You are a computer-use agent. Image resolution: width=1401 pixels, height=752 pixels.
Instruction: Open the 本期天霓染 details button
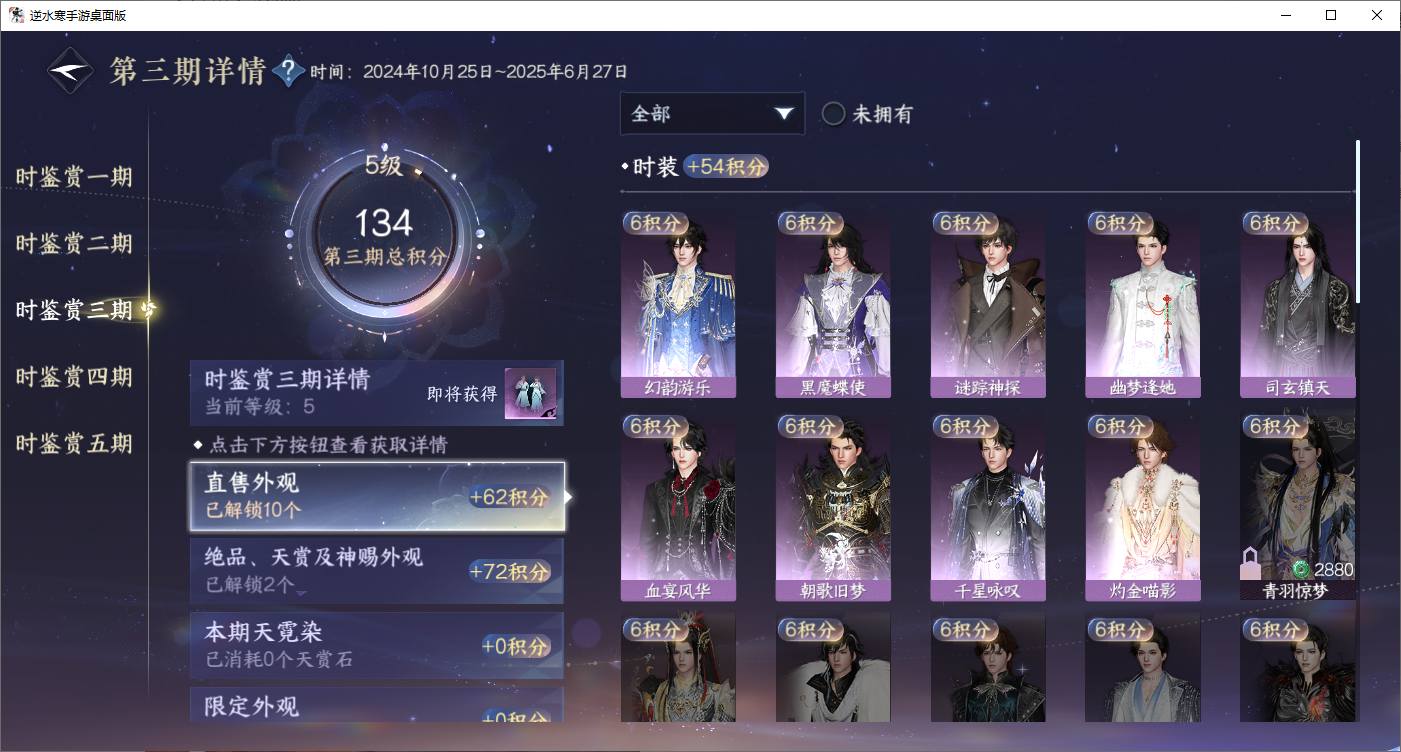tap(377, 645)
